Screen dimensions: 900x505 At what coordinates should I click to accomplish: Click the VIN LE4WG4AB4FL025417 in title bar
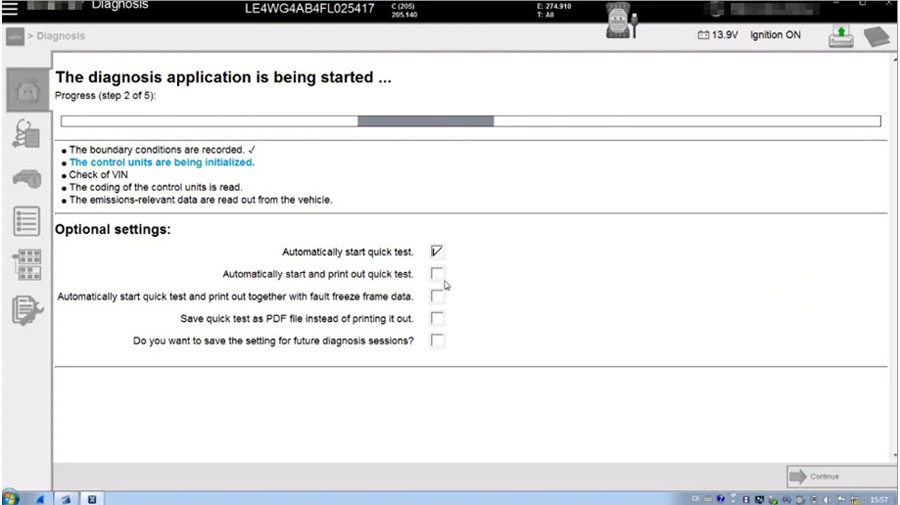pyautogui.click(x=309, y=9)
